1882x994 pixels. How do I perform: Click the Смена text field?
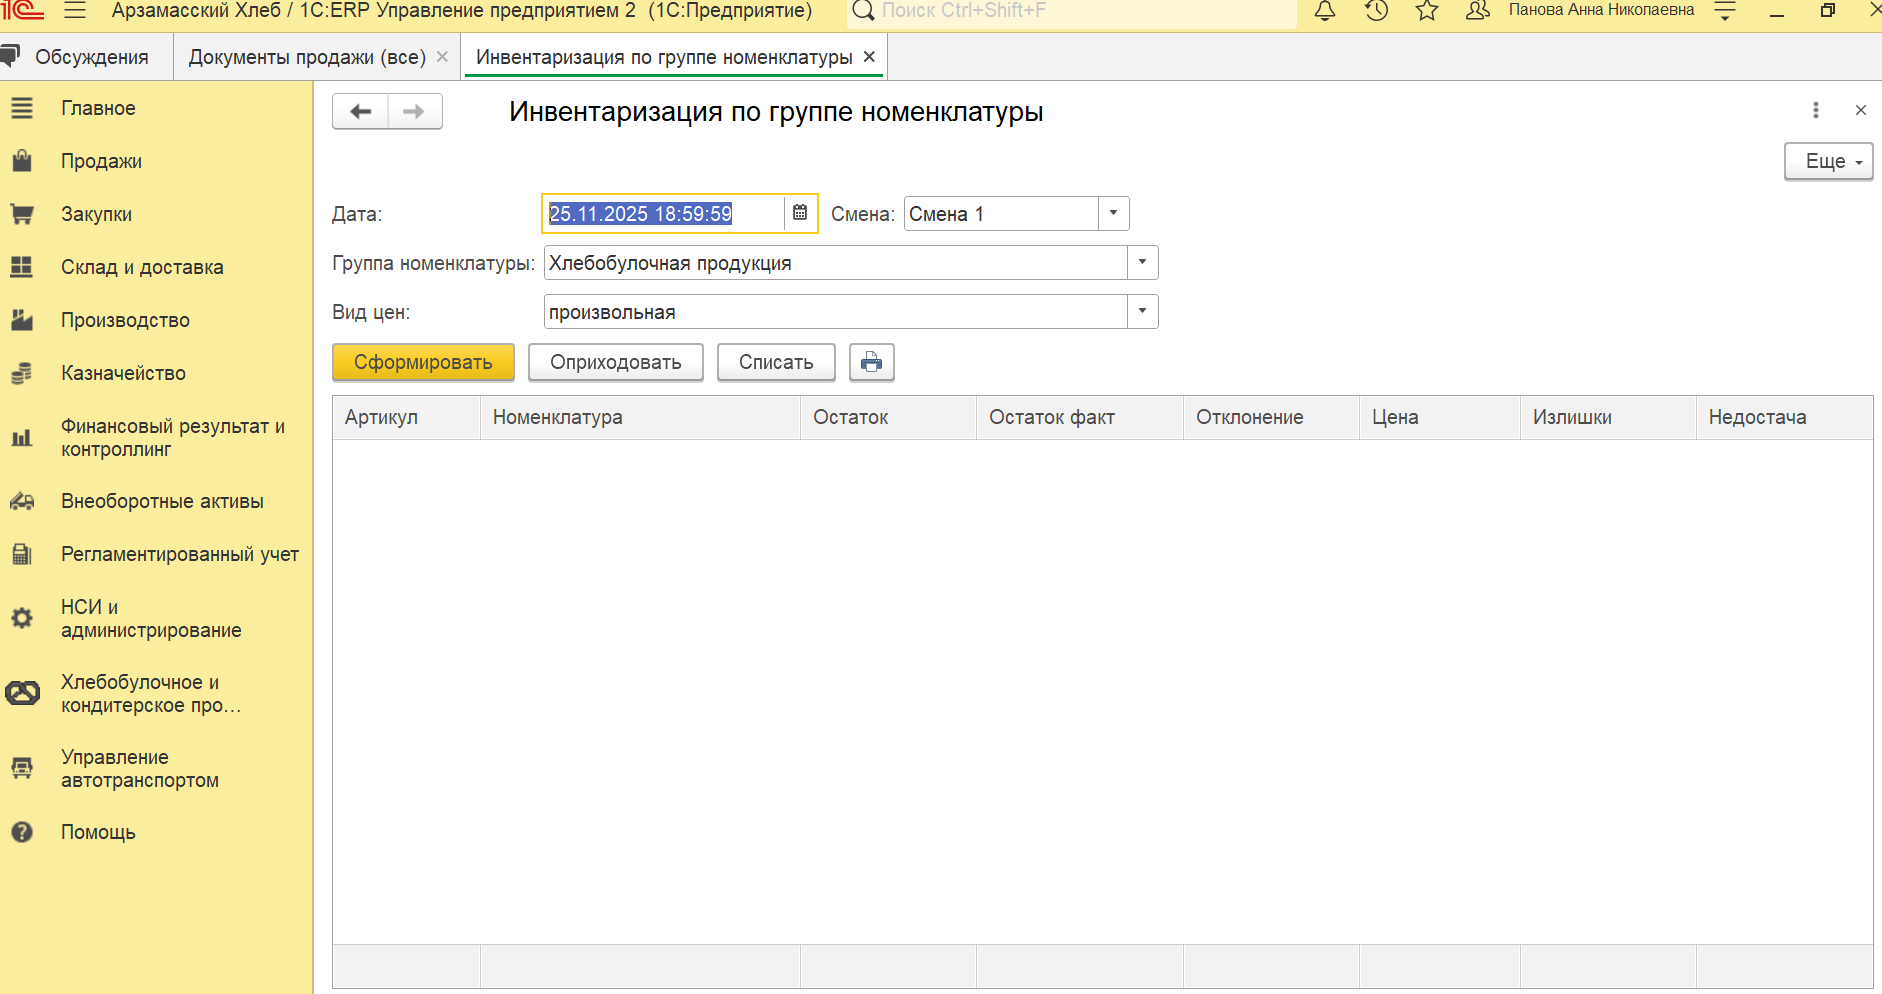coord(1001,213)
